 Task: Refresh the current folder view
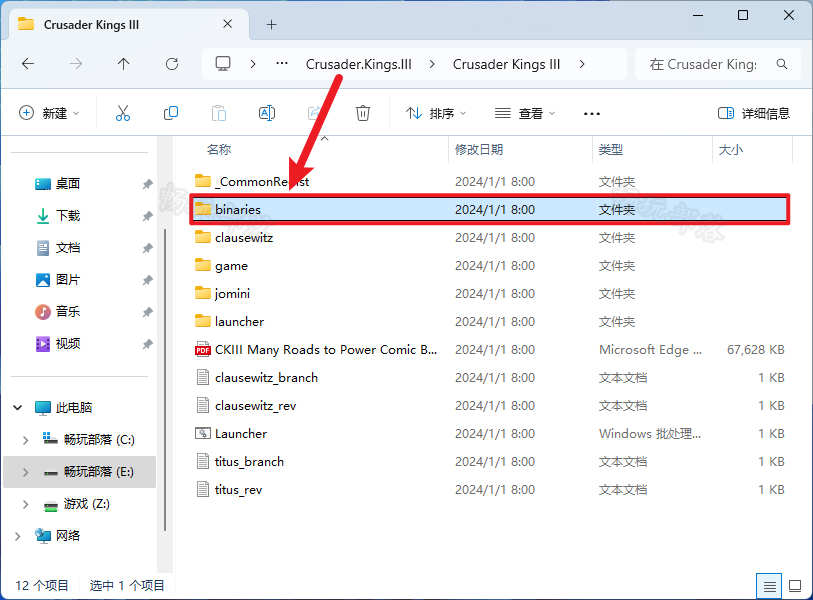click(172, 64)
